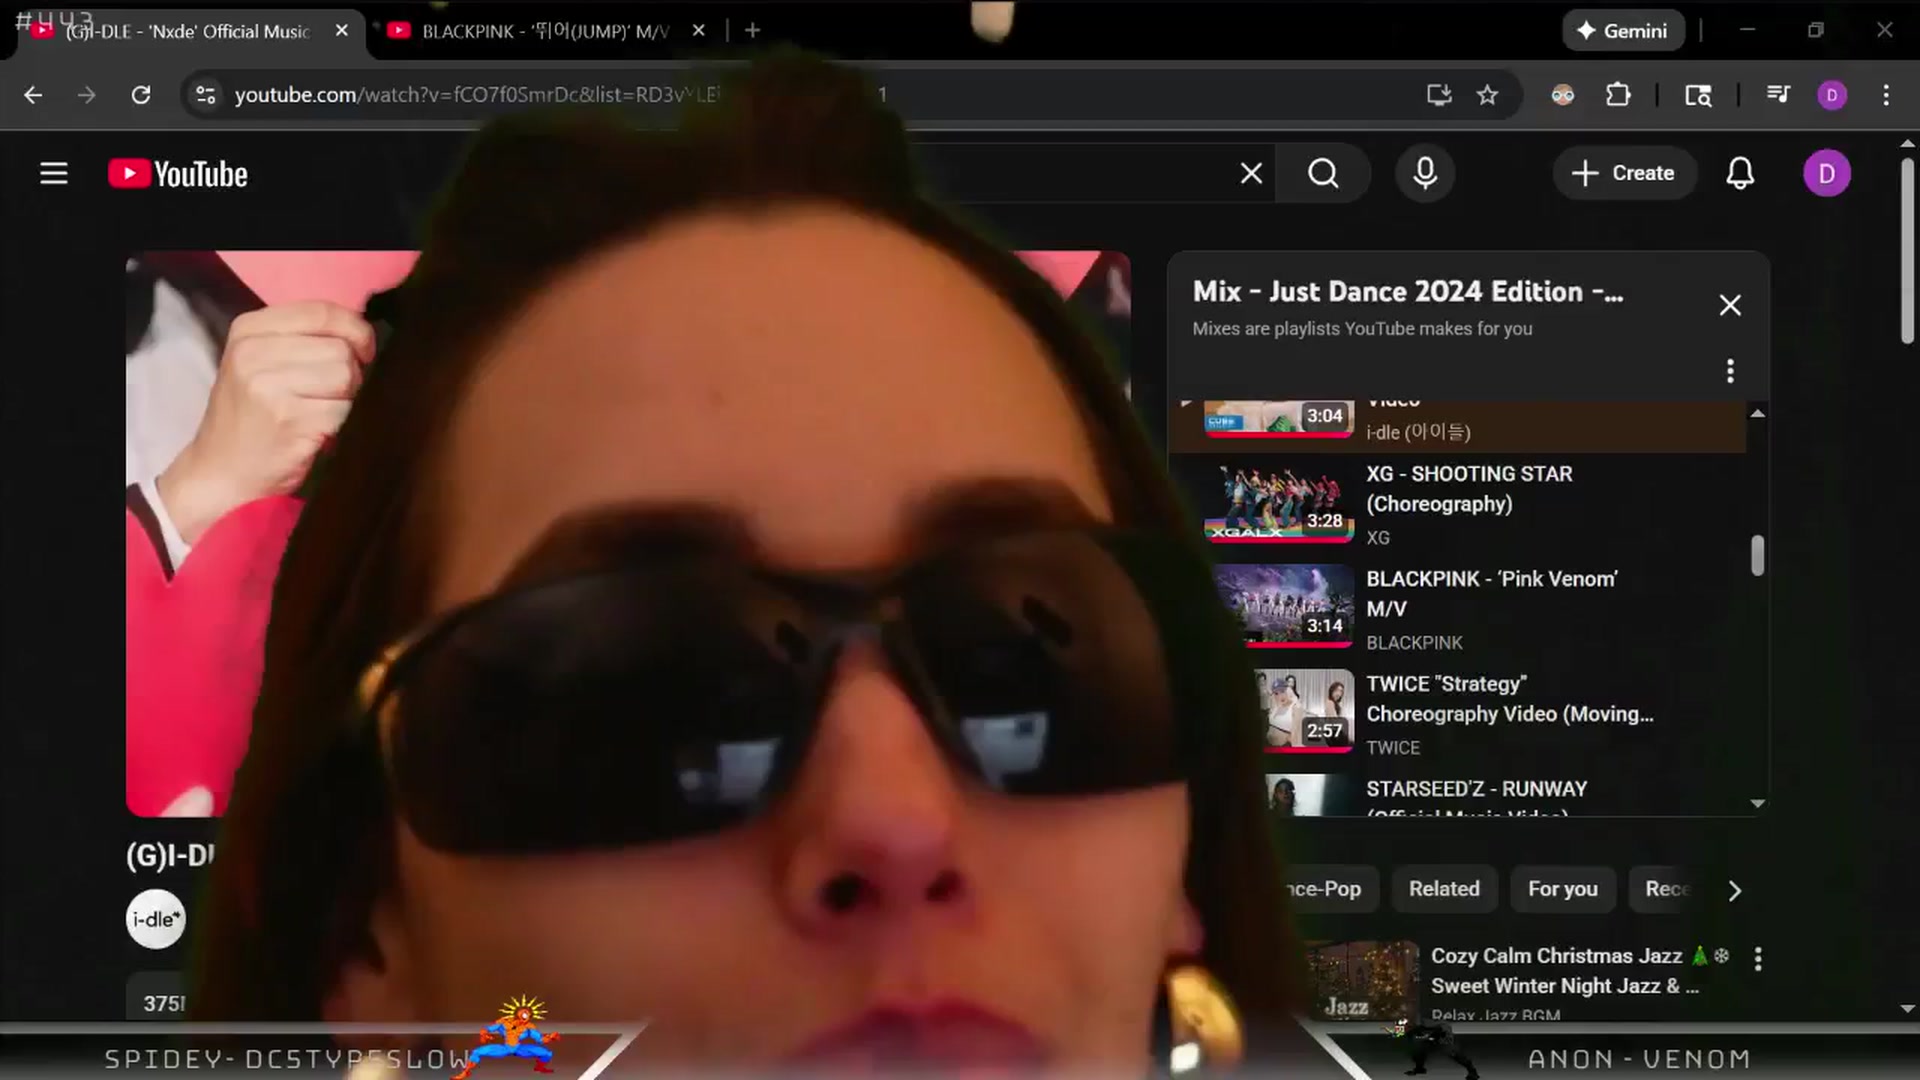Select the For you filter chip
Screen dimensions: 1920x1080
coord(1563,889)
